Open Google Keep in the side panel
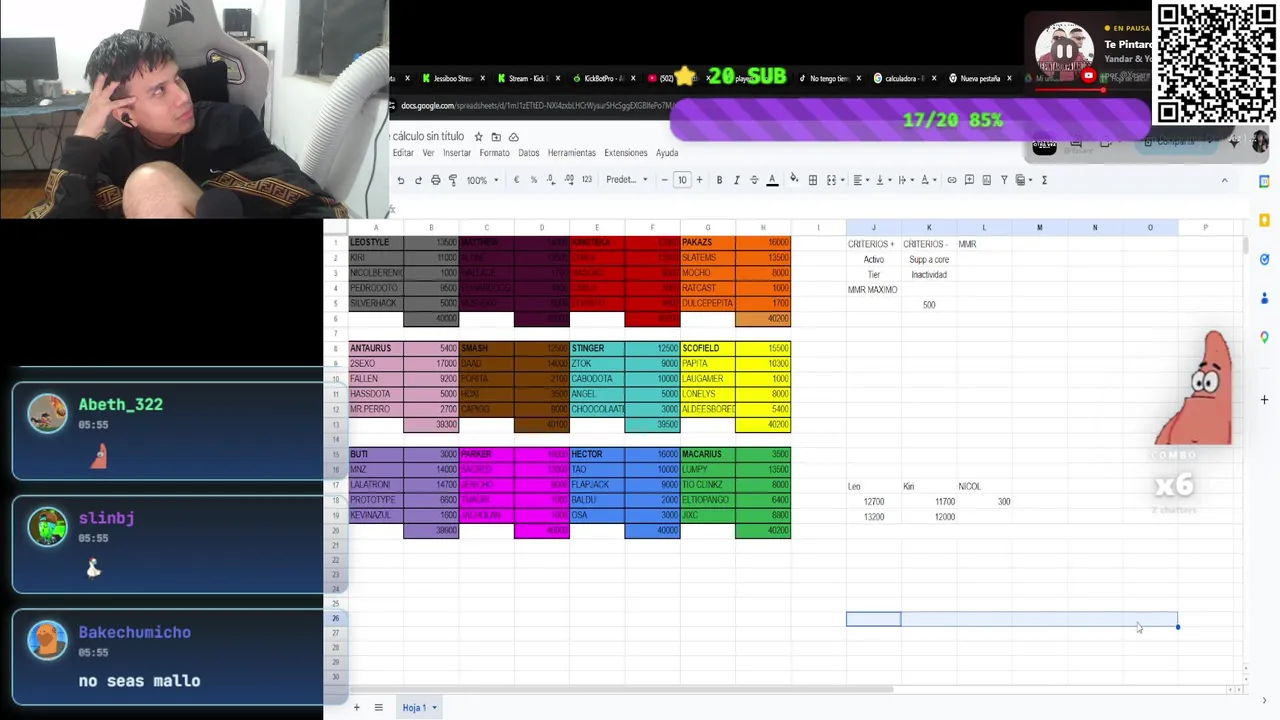 (x=1264, y=220)
